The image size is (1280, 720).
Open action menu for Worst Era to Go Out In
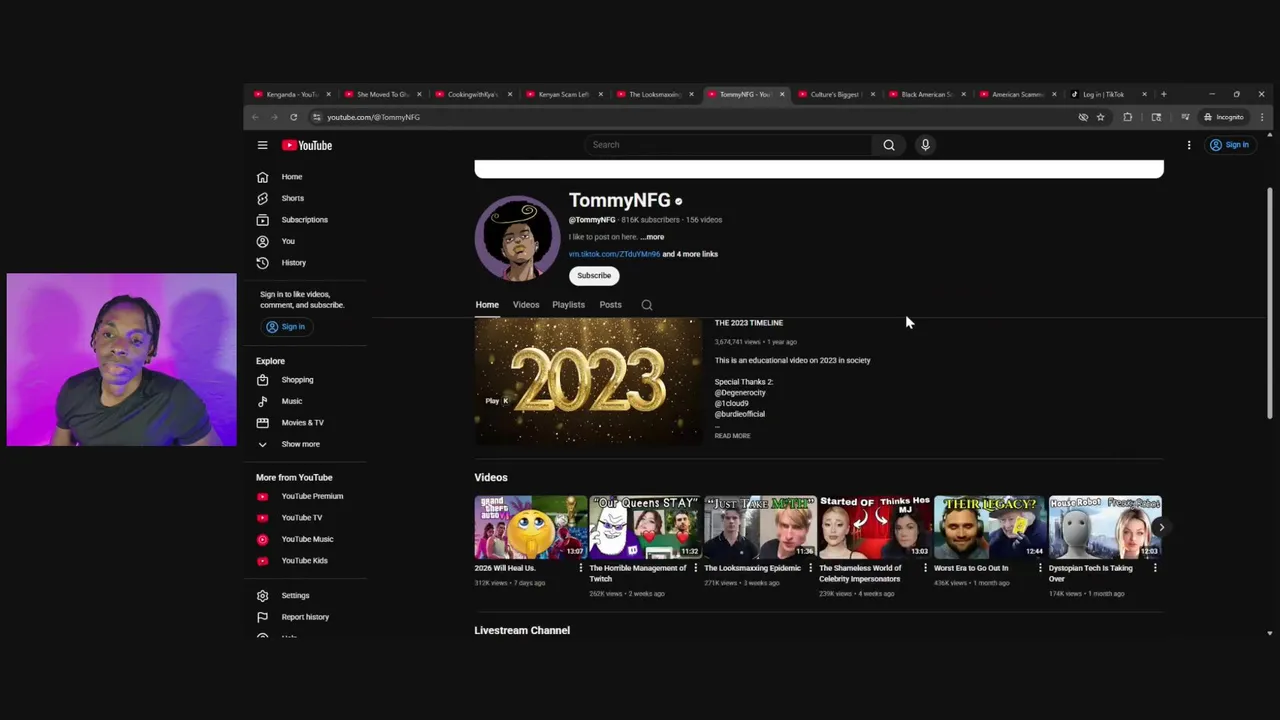click(x=1040, y=568)
